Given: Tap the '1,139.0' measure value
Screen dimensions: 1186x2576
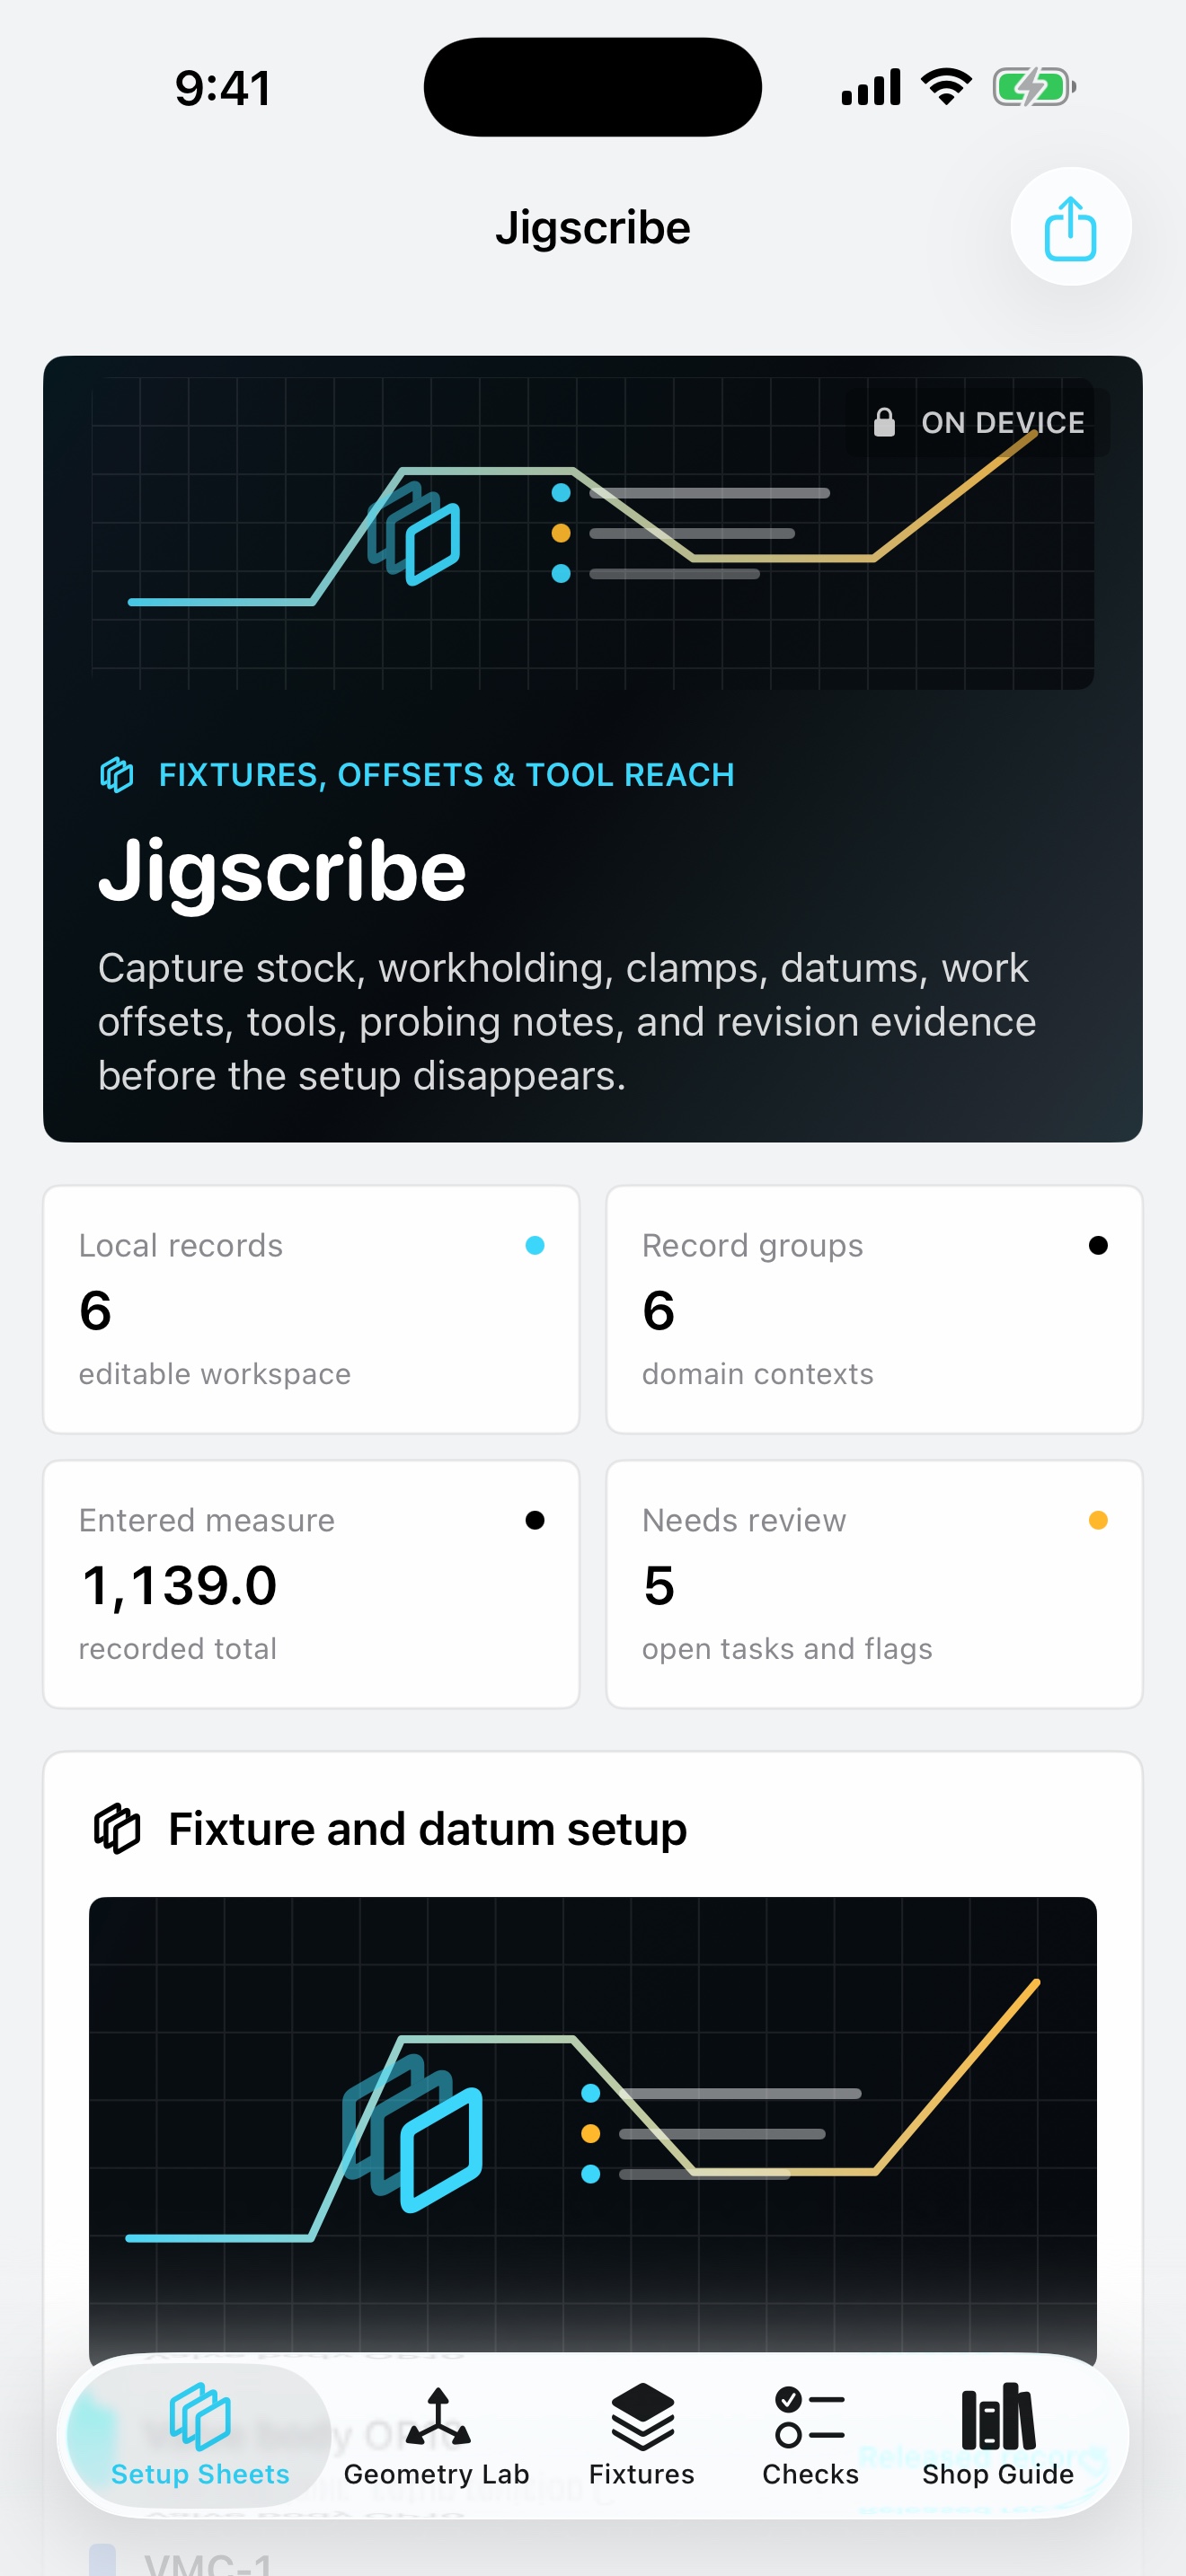Looking at the screenshot, I should [179, 1586].
